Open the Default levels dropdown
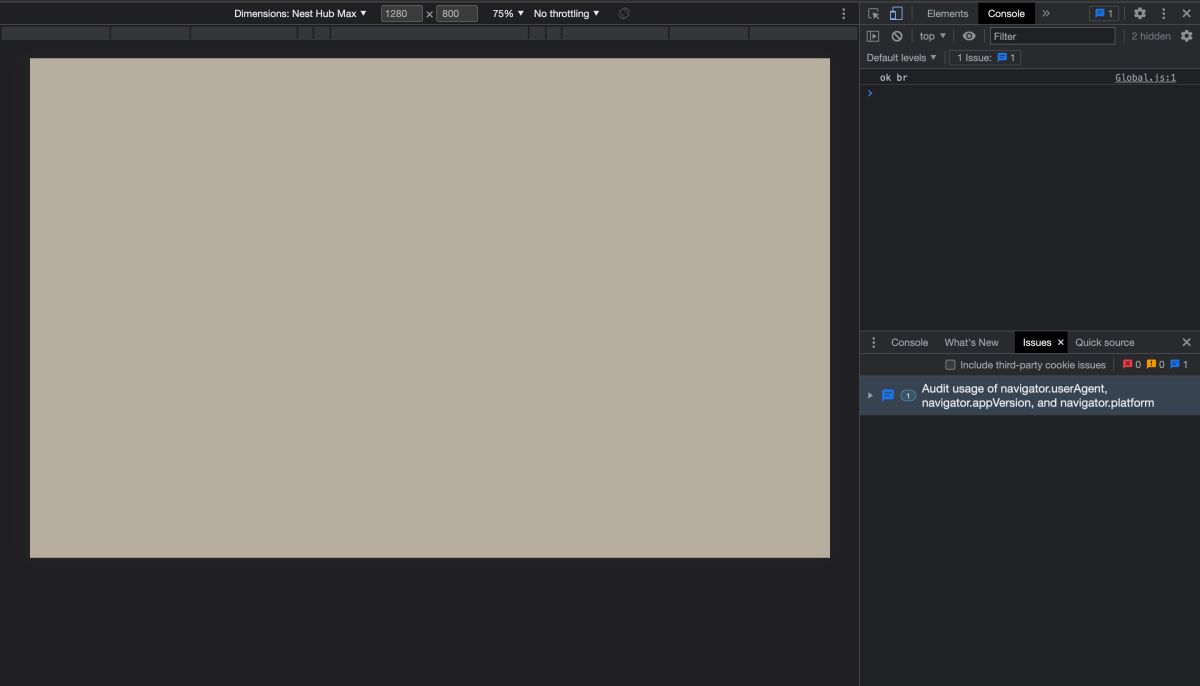The height and width of the screenshot is (686, 1200). pyautogui.click(x=902, y=58)
